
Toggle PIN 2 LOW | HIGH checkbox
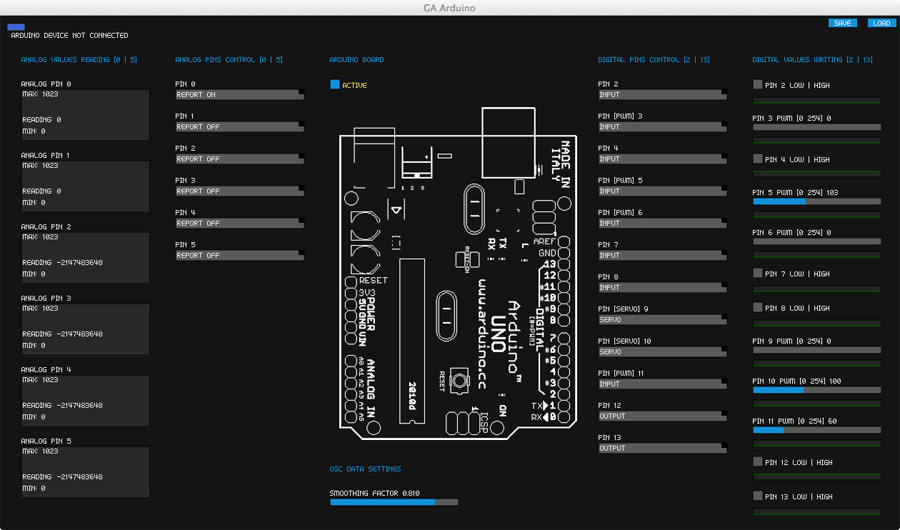point(758,84)
